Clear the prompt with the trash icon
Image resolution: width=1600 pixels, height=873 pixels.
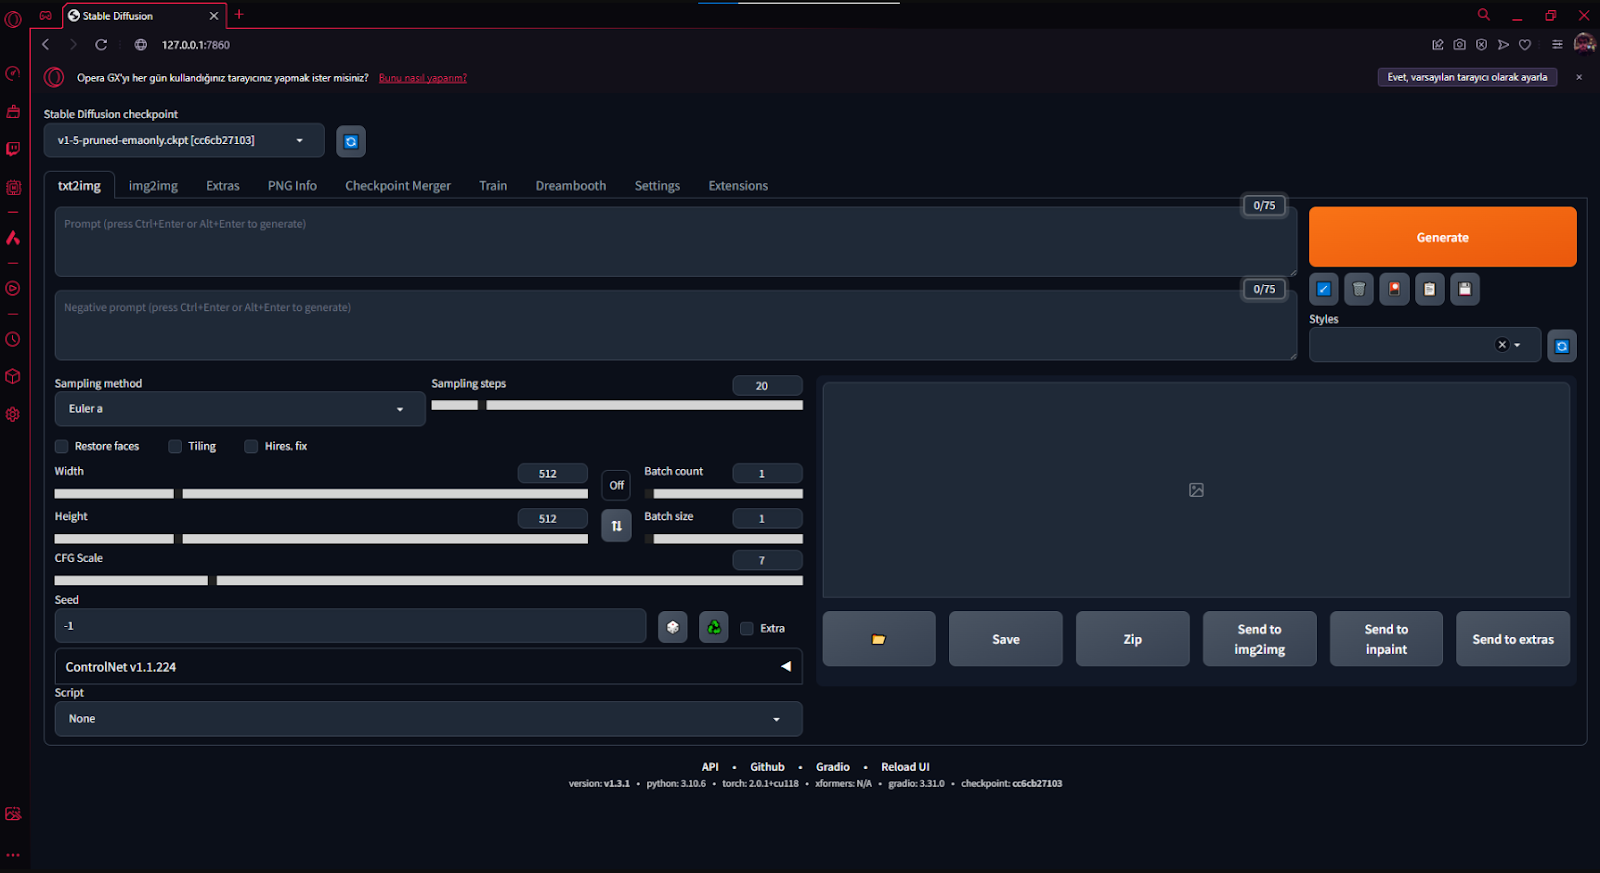tap(1359, 289)
